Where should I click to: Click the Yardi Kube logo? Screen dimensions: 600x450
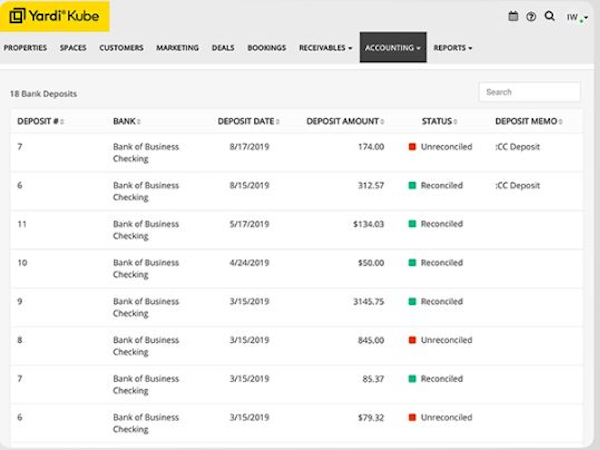click(55, 16)
